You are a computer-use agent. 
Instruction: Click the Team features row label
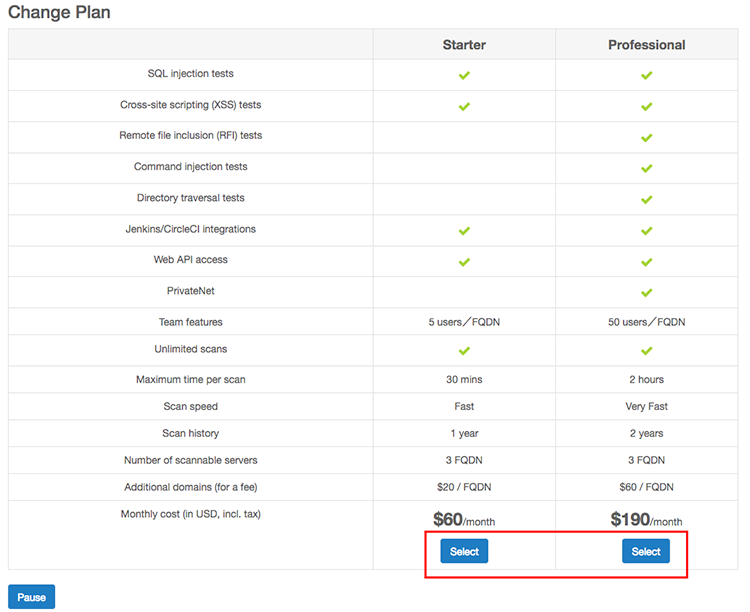pos(190,322)
